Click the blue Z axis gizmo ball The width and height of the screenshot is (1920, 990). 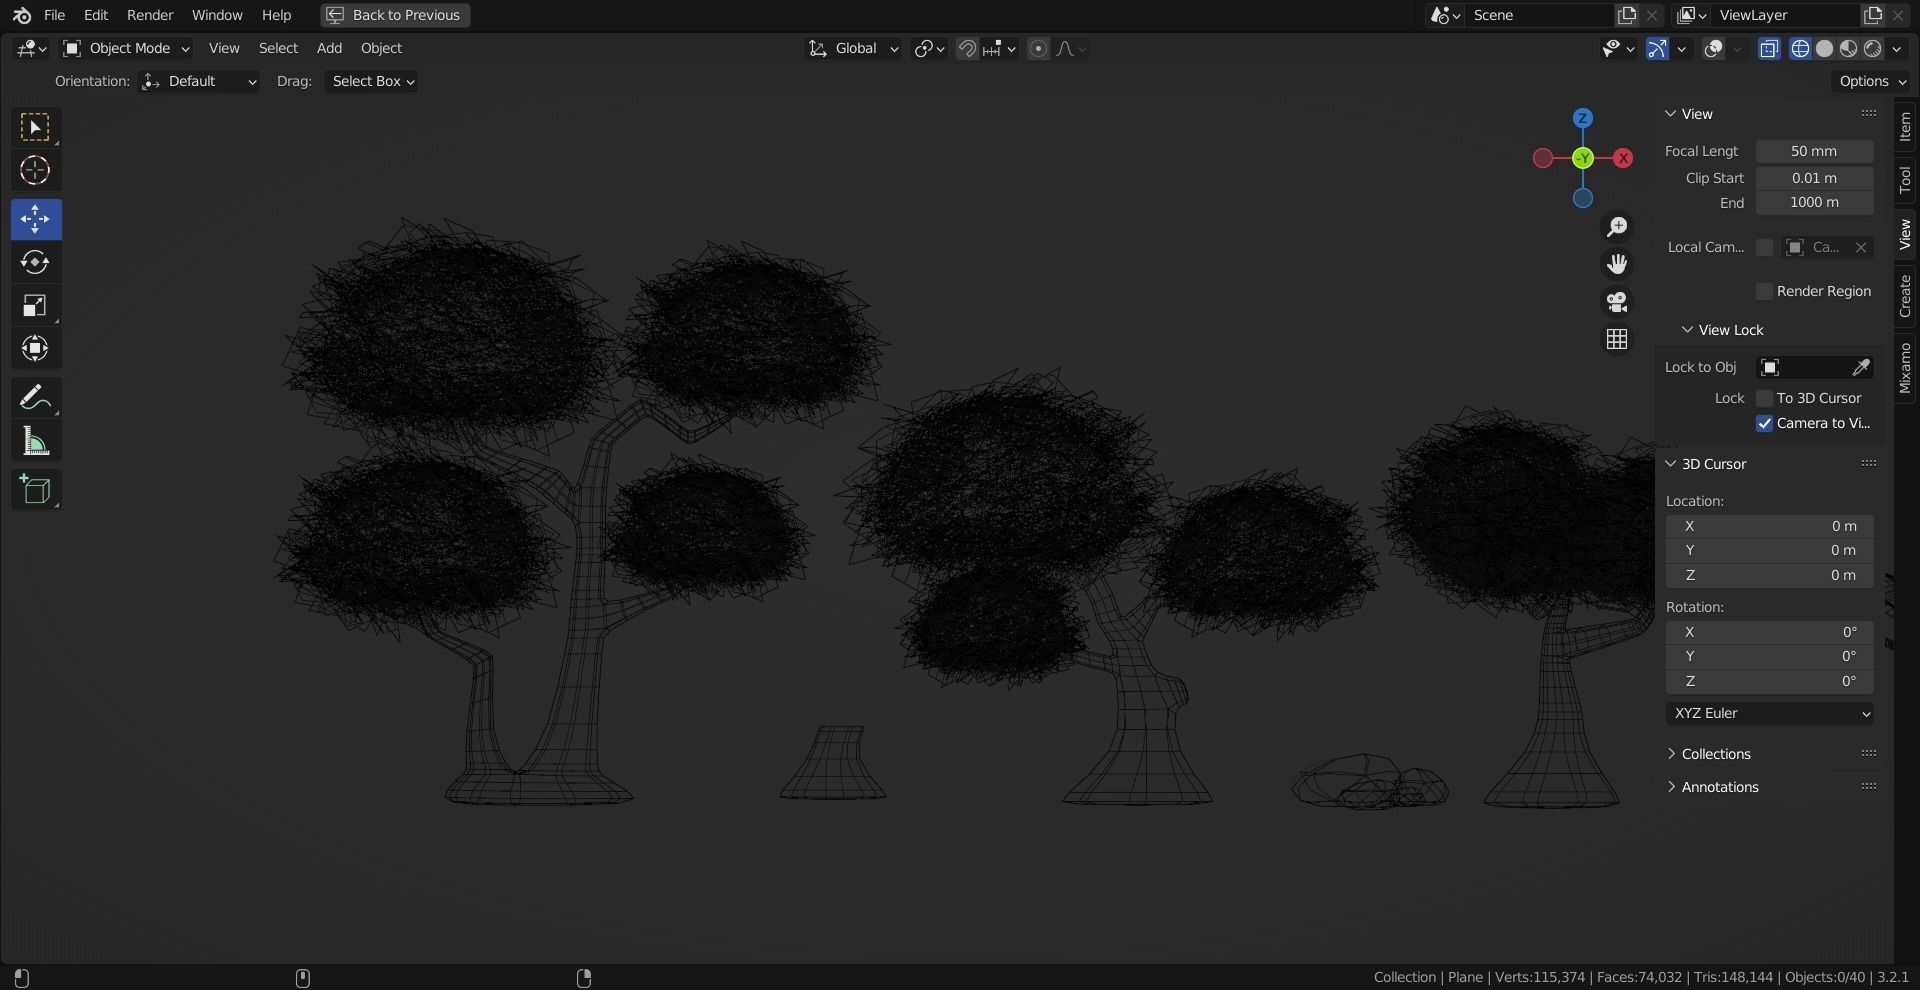pyautogui.click(x=1583, y=118)
